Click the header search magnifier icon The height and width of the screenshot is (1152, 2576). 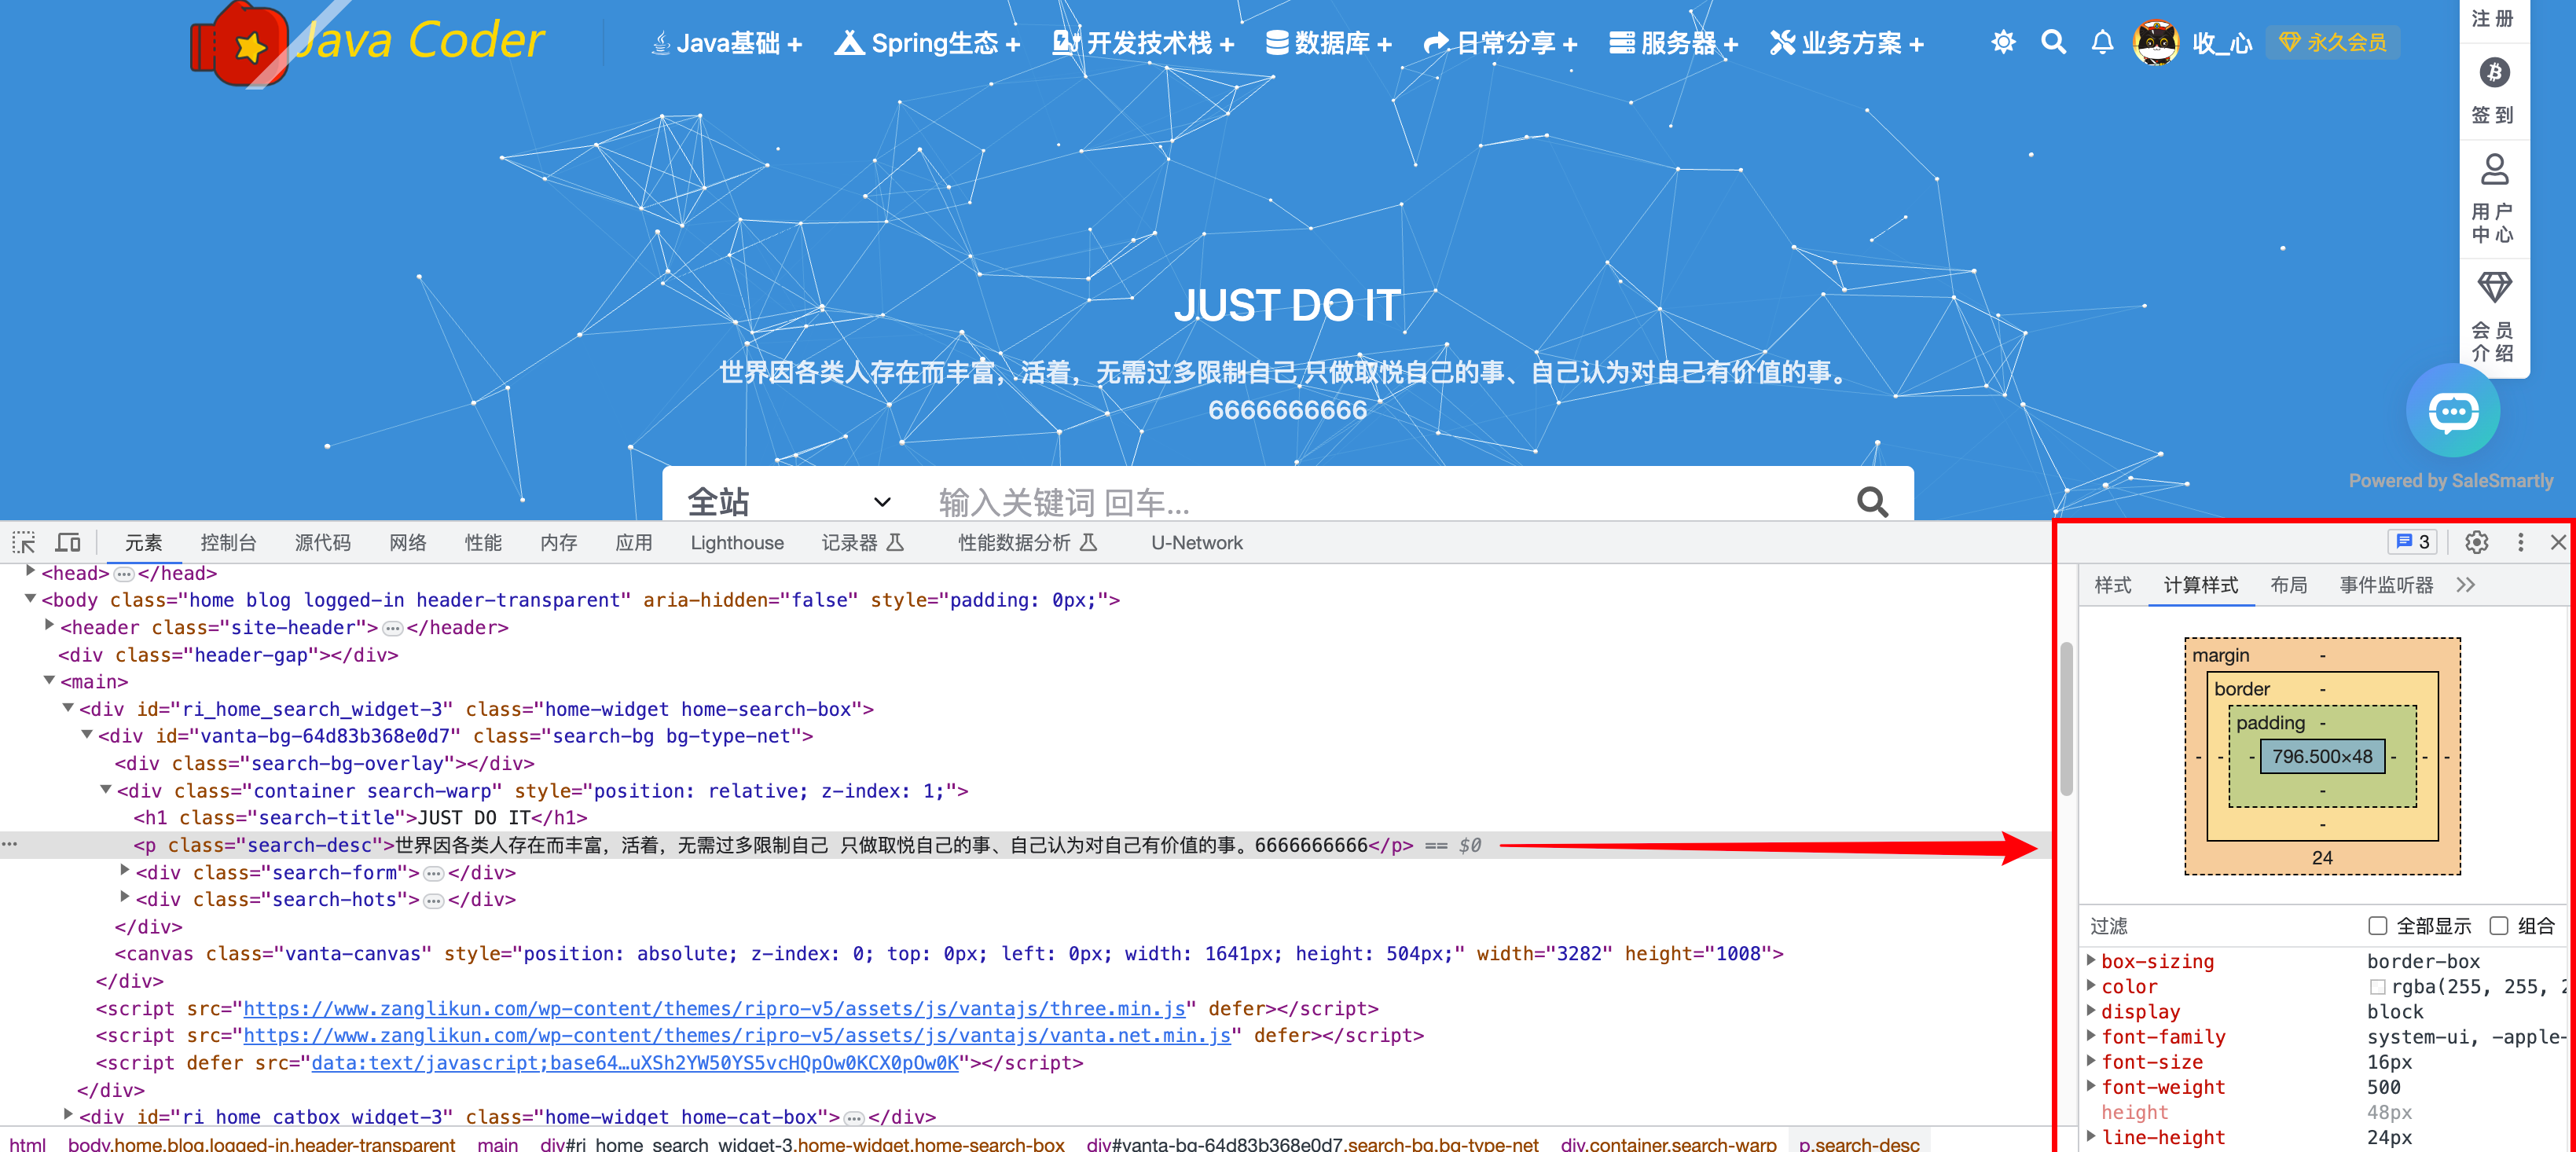tap(2053, 42)
